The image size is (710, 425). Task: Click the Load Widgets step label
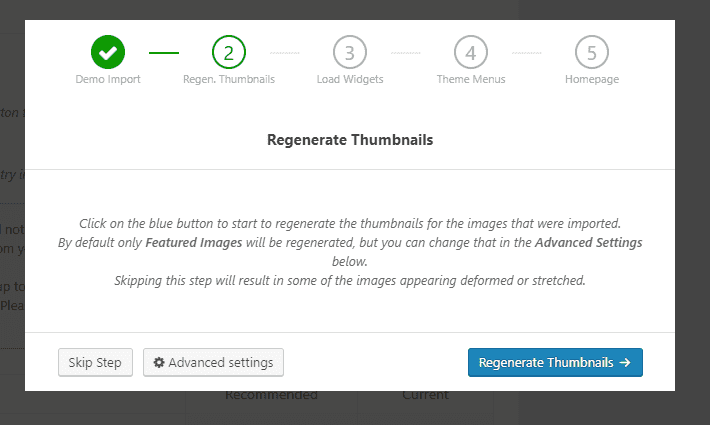(x=350, y=79)
